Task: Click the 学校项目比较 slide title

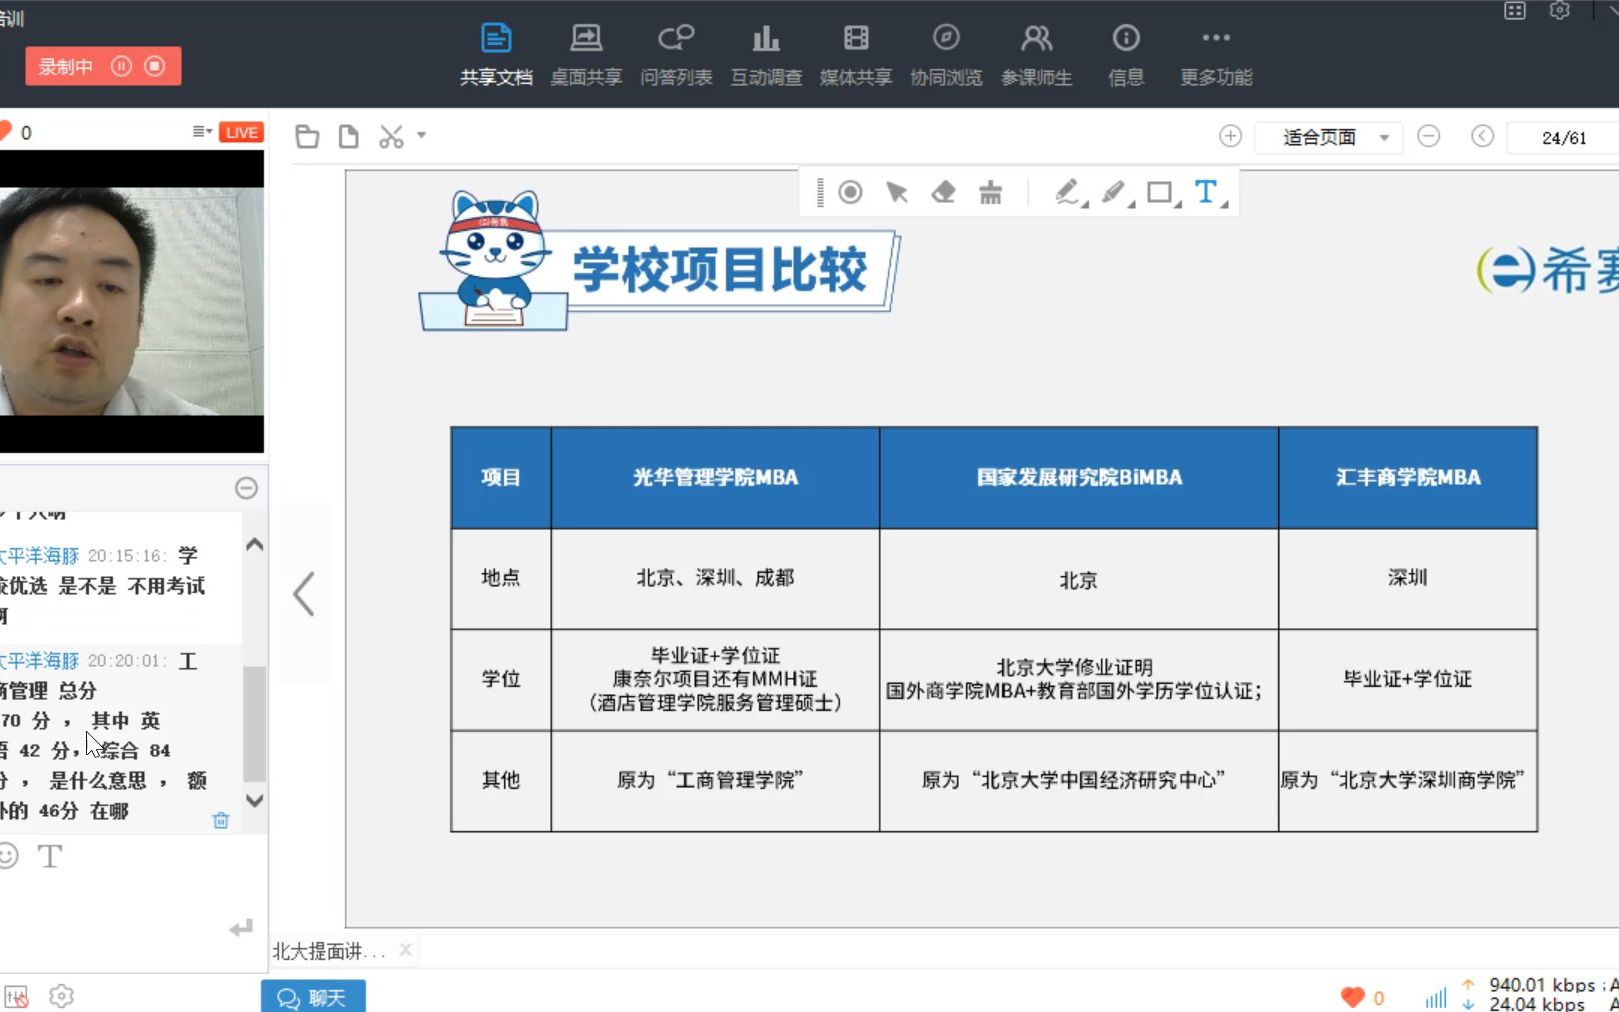Action: (720, 269)
